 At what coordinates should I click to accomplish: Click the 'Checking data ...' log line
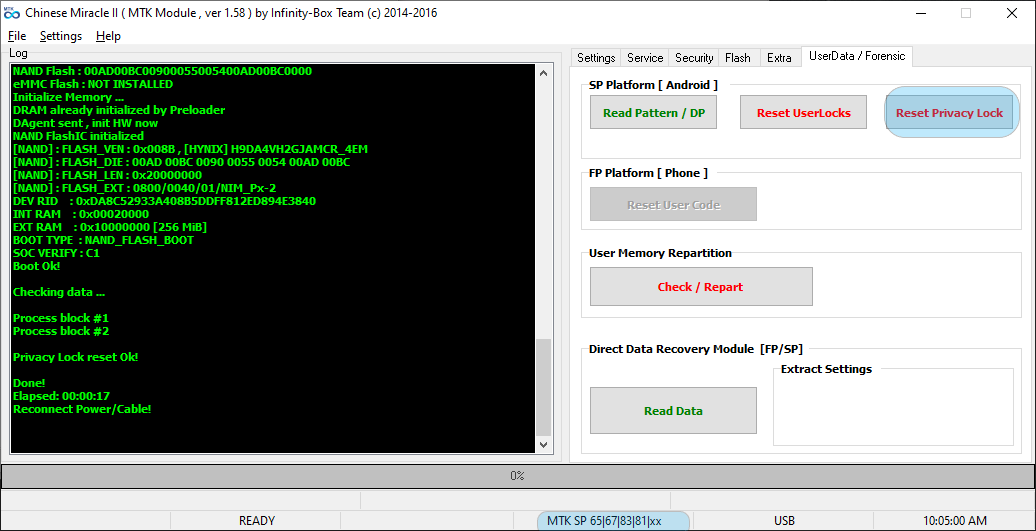click(59, 292)
